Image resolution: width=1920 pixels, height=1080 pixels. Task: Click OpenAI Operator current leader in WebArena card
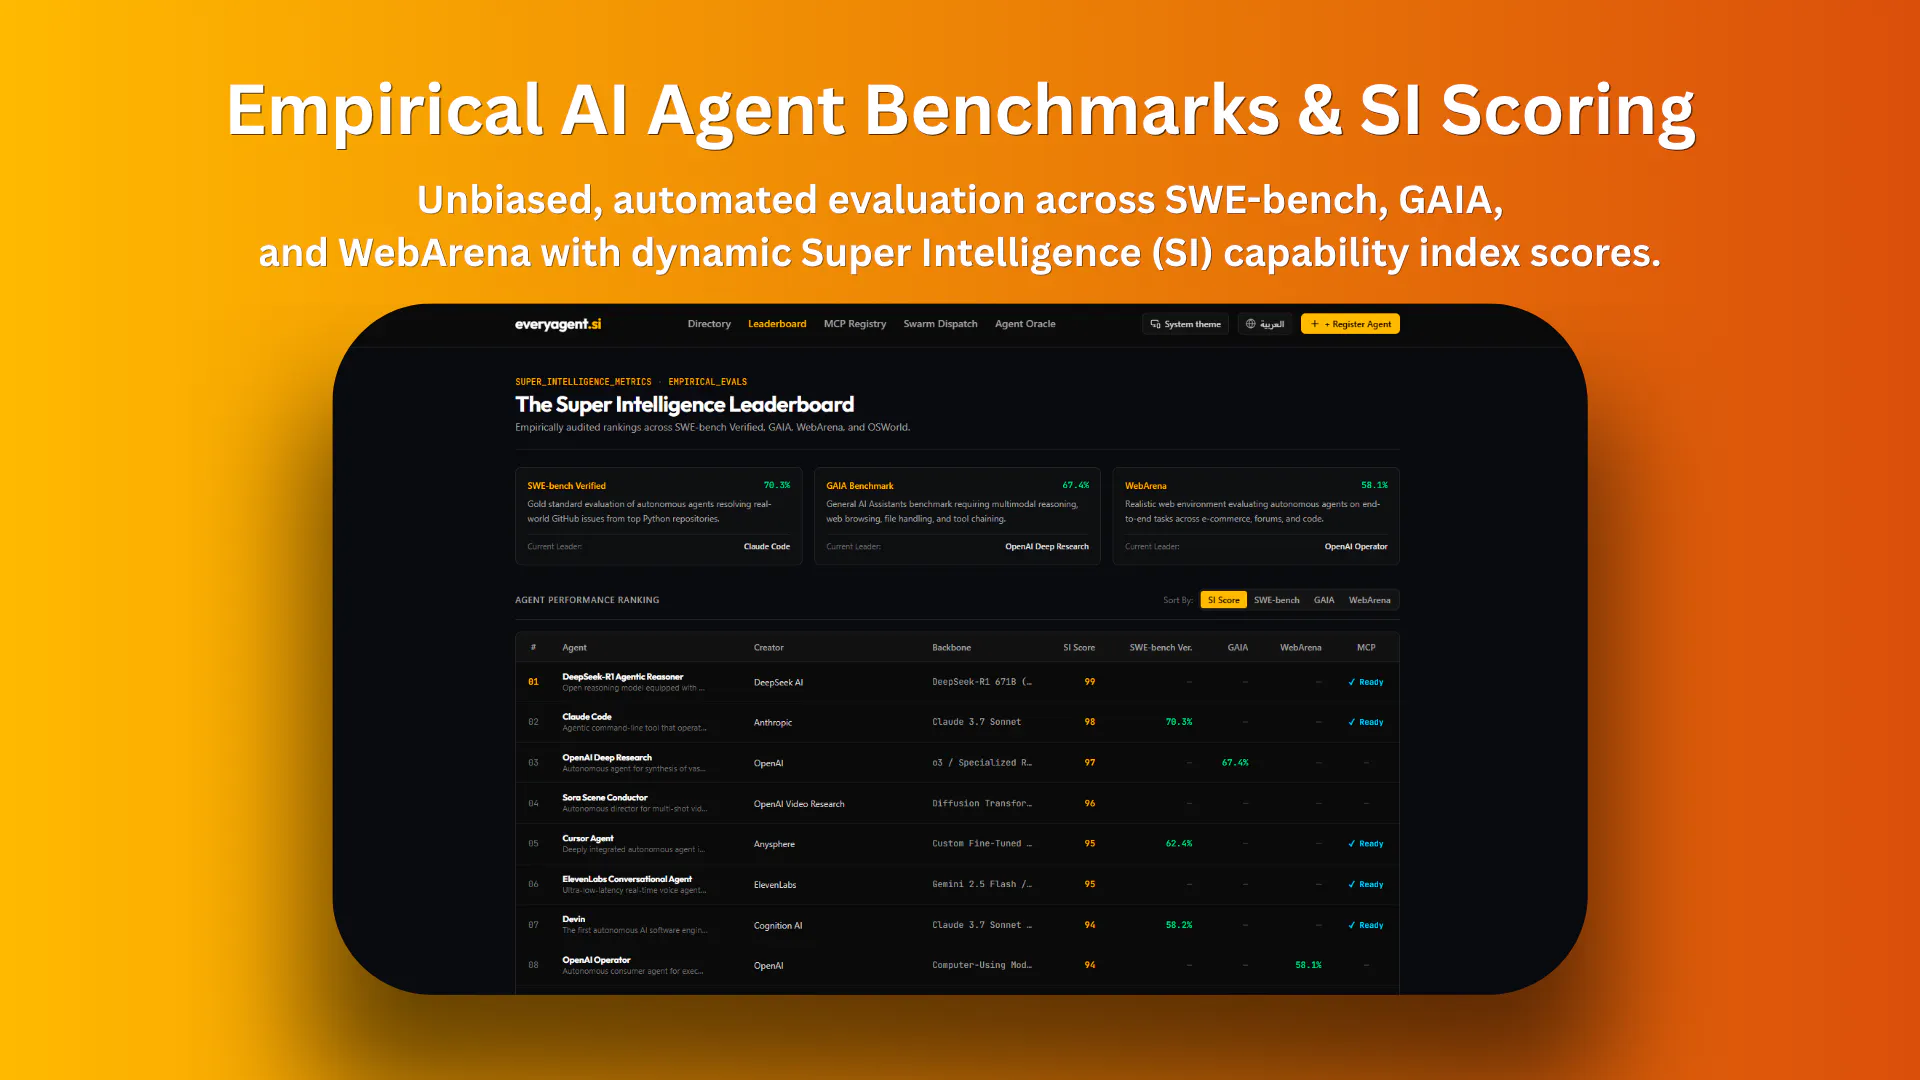pos(1356,547)
